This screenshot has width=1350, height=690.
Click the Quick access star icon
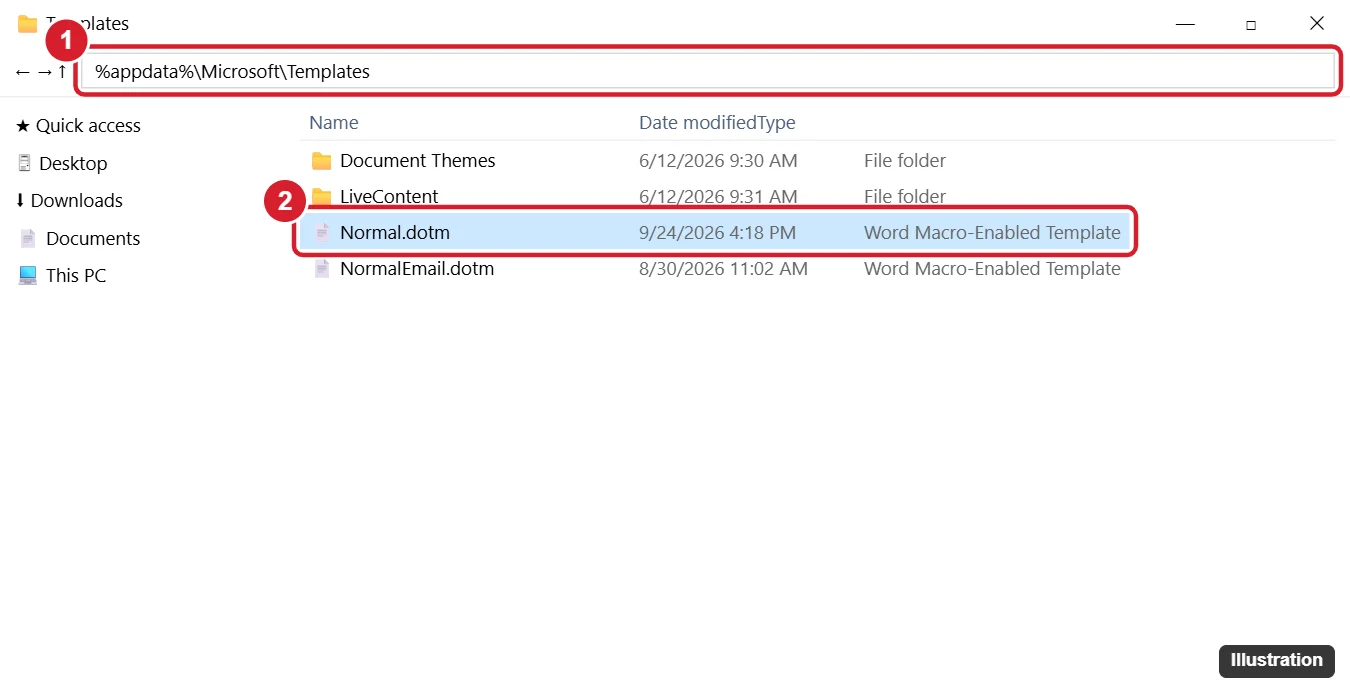tap(23, 126)
